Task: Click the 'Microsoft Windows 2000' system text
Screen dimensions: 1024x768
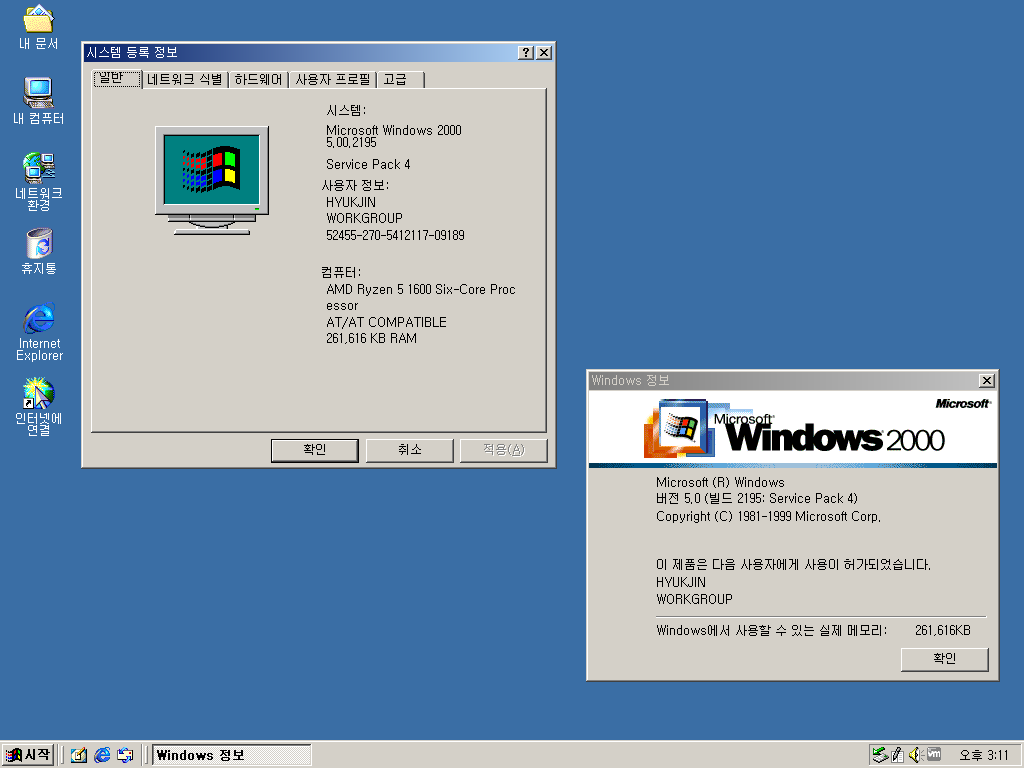Action: coord(394,130)
